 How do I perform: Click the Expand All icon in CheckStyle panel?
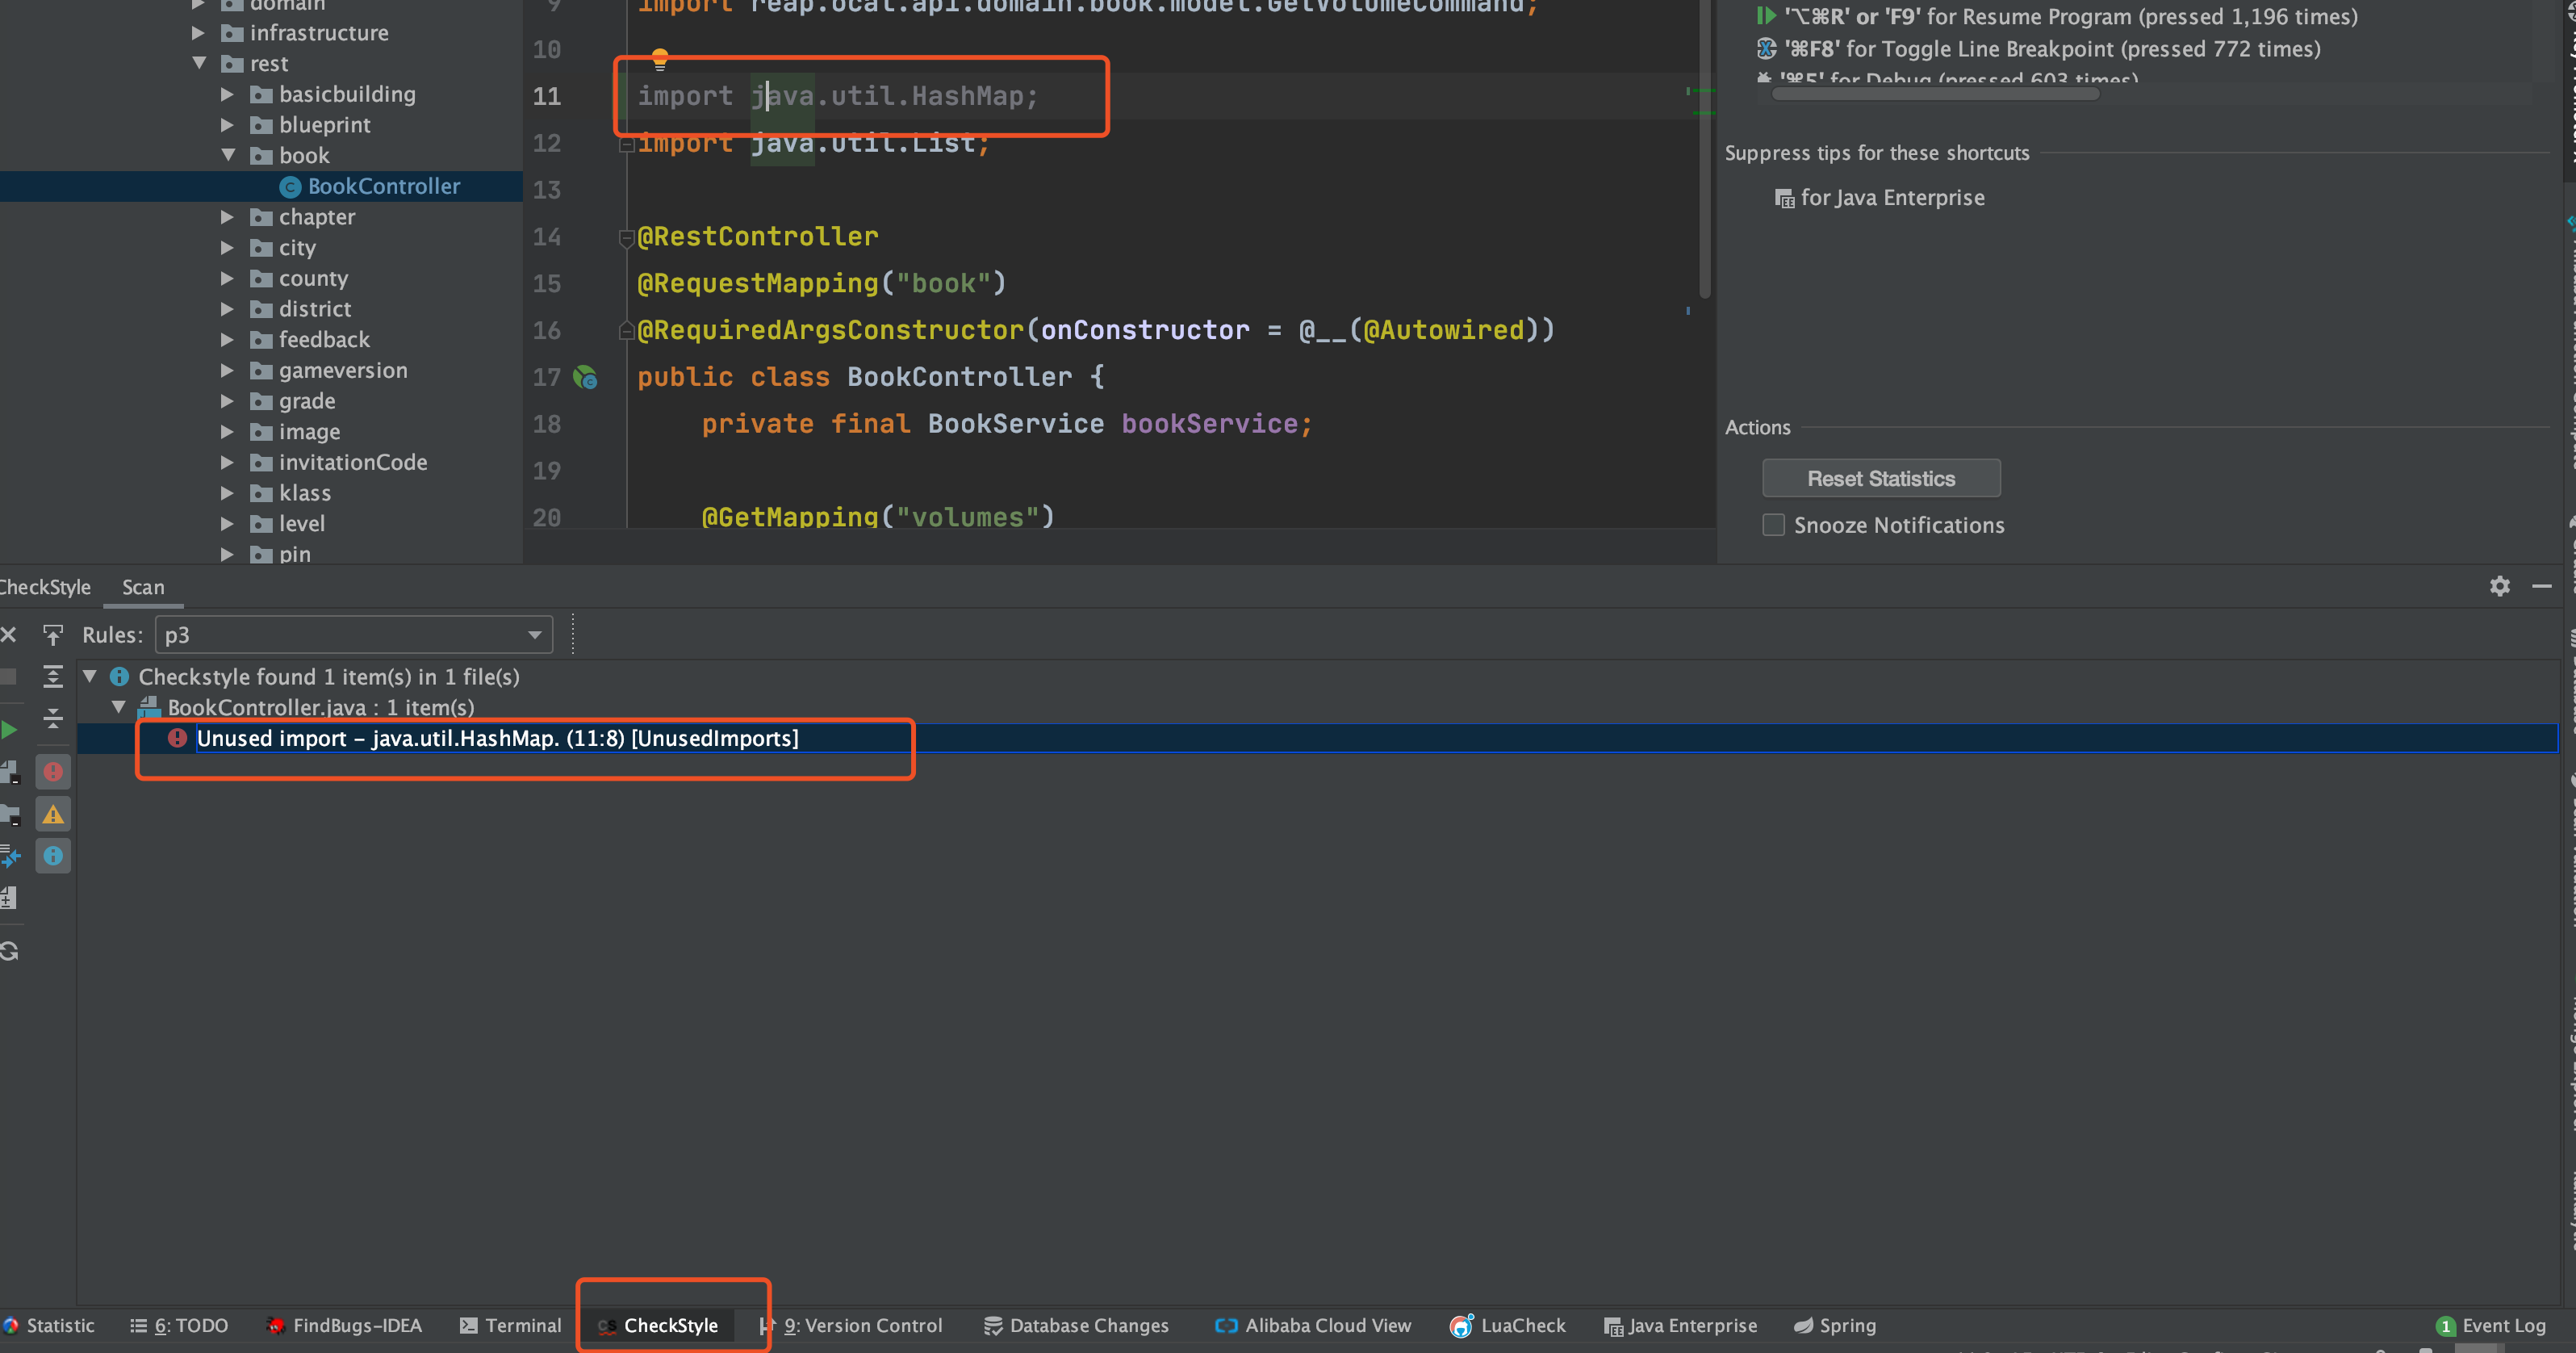[53, 677]
